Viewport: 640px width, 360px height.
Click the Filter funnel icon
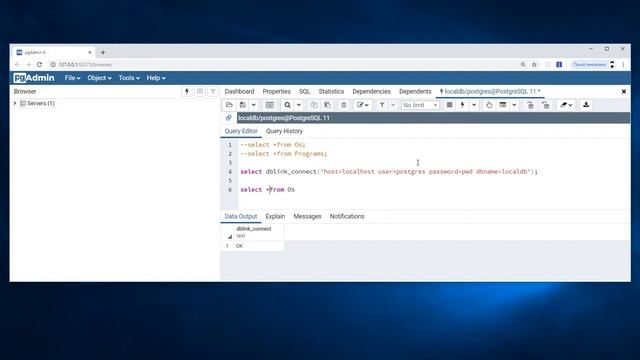click(382, 105)
